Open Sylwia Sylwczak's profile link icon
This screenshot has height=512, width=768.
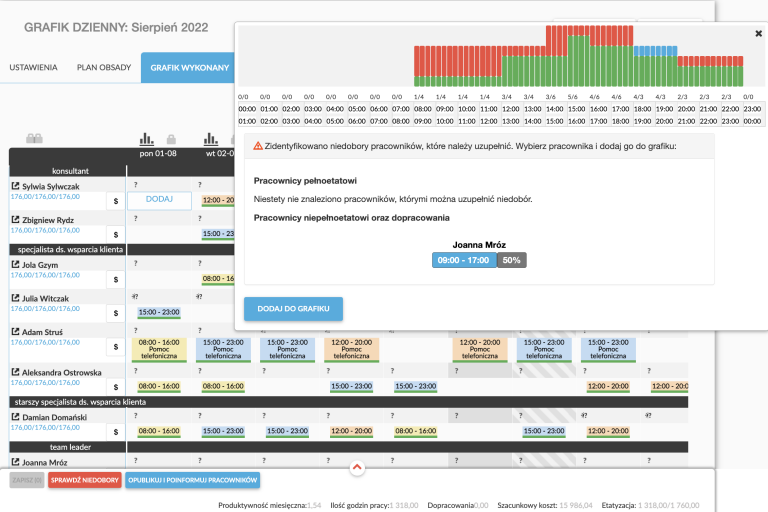click(15, 186)
